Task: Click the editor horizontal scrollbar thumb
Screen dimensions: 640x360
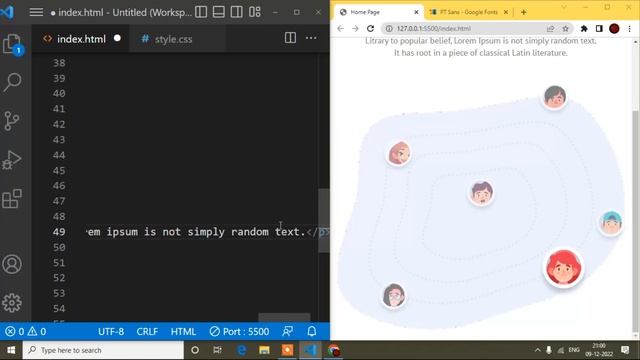Action: coord(284,317)
